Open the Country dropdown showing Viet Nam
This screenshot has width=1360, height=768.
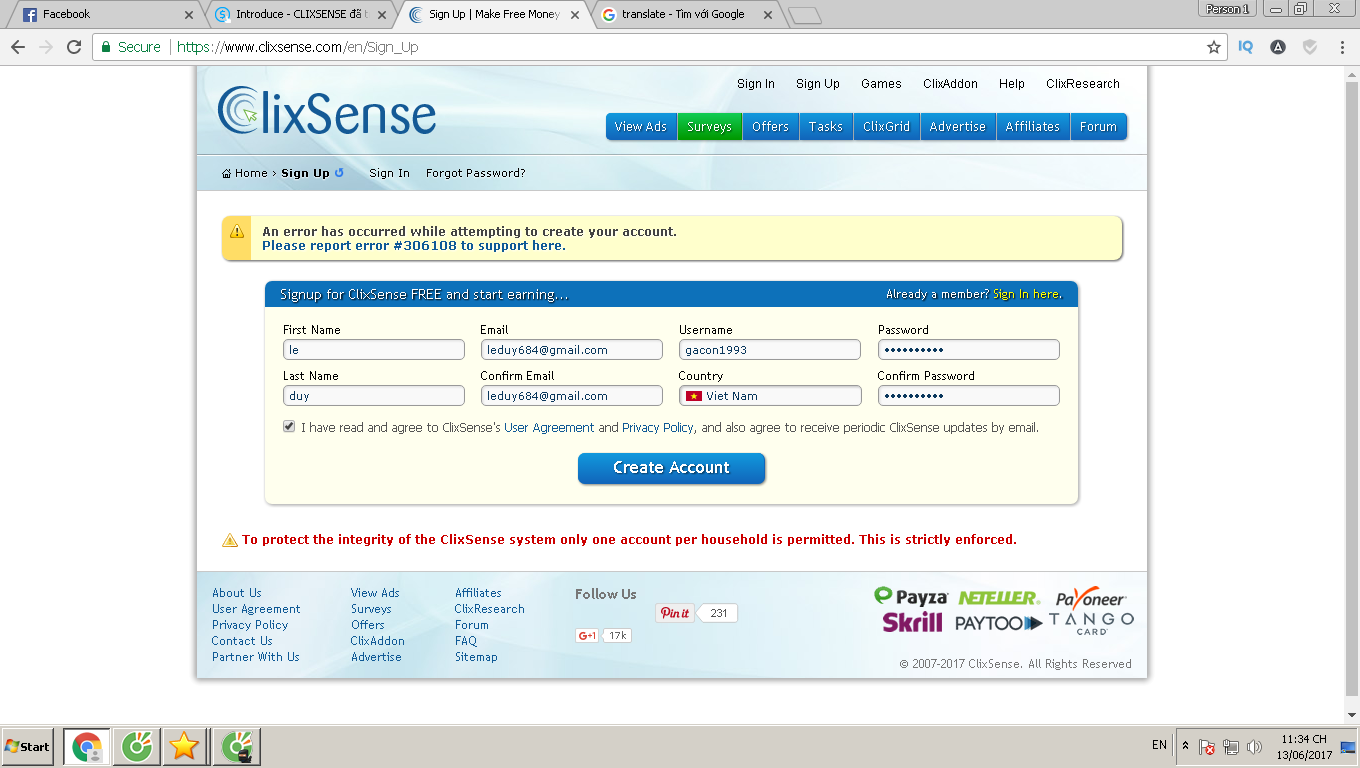click(770, 396)
